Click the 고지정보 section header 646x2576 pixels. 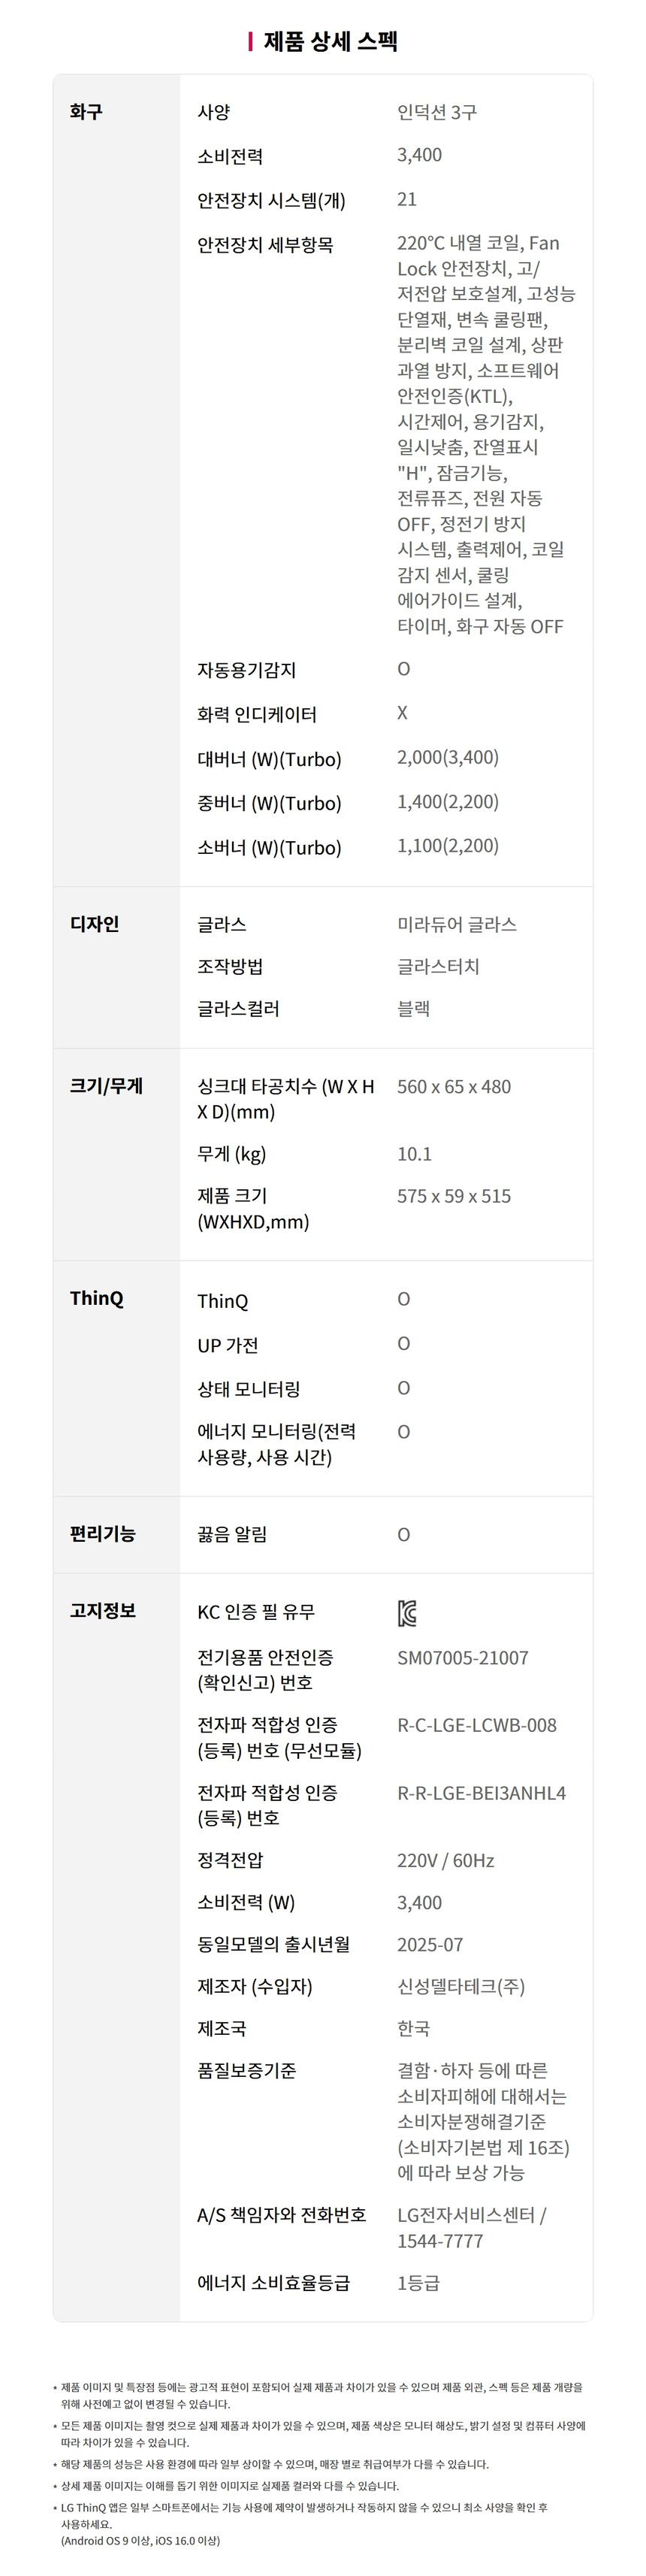pos(102,1611)
